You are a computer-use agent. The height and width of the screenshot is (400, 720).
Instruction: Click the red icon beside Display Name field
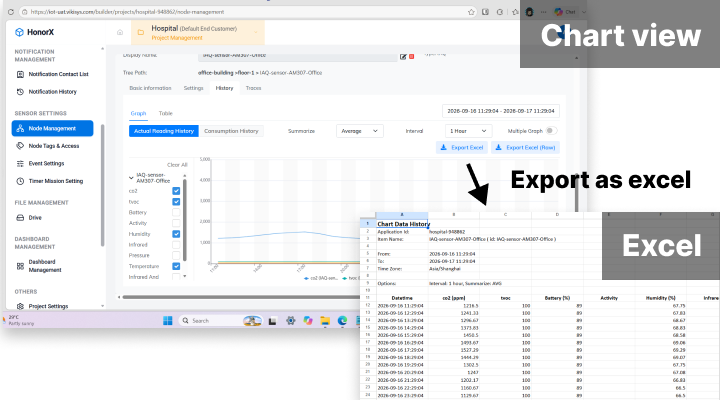(x=411, y=56)
